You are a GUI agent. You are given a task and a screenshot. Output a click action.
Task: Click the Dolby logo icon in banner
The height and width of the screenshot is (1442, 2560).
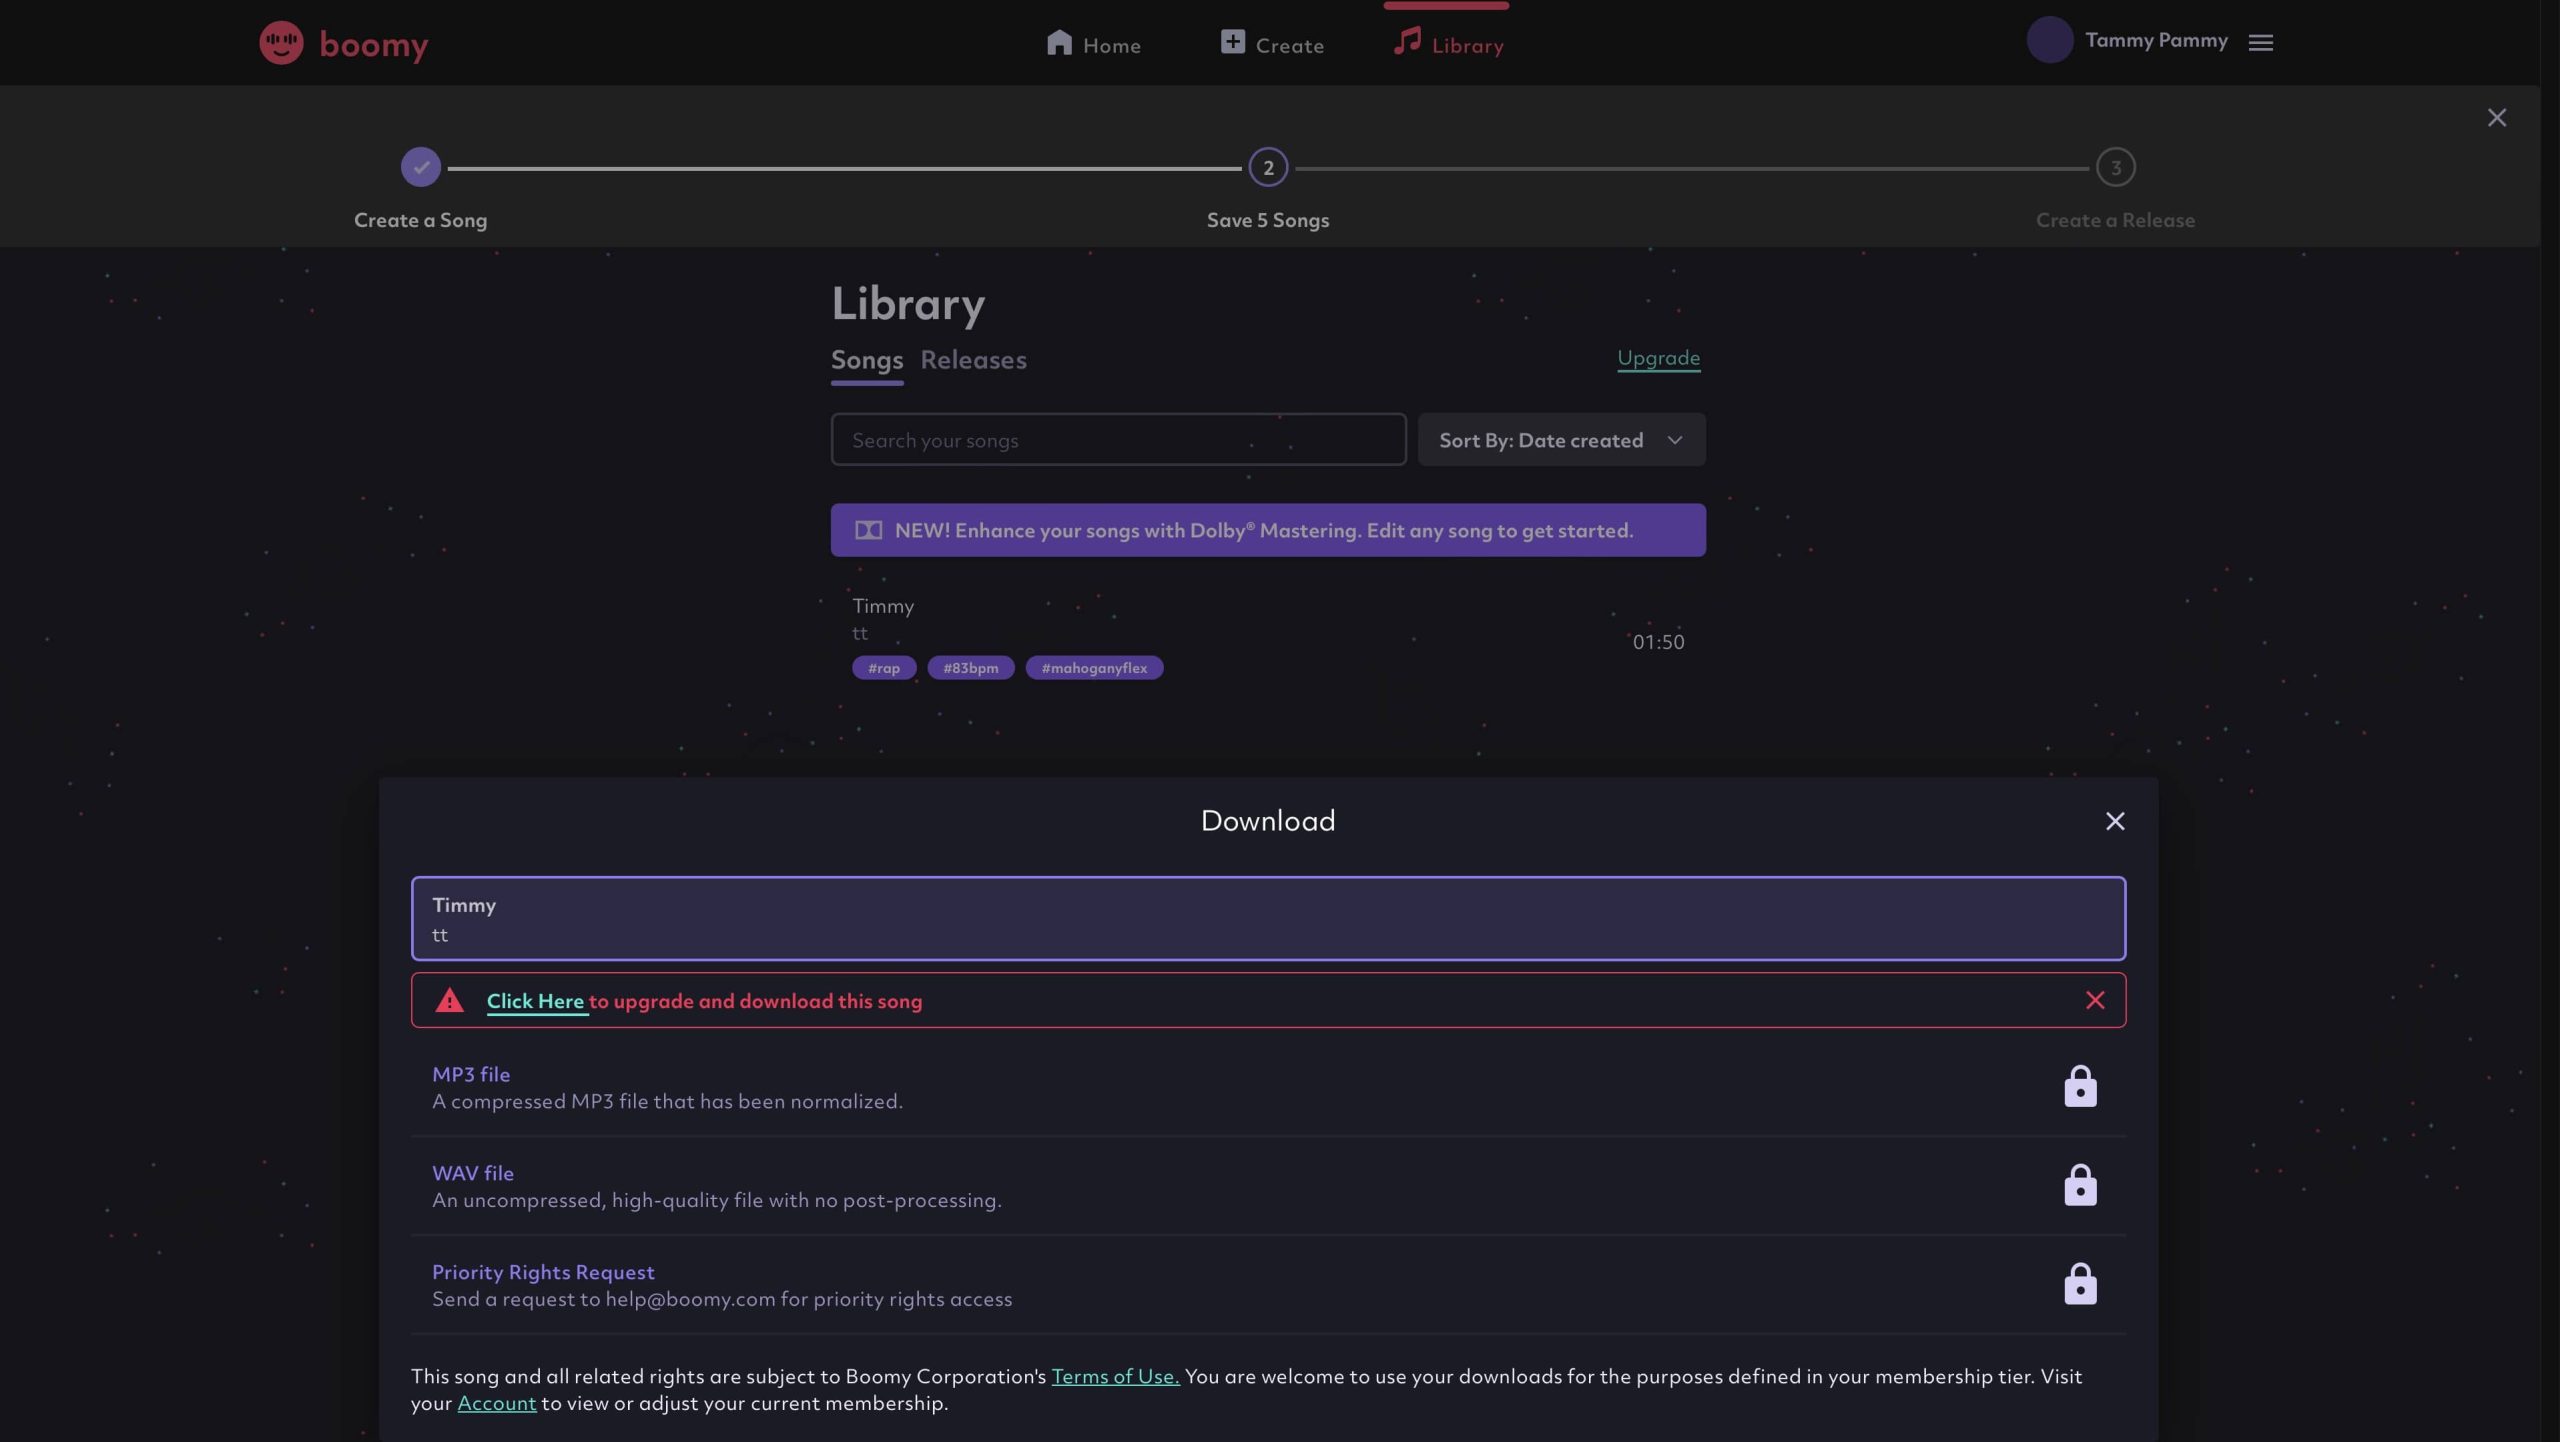coord(868,530)
